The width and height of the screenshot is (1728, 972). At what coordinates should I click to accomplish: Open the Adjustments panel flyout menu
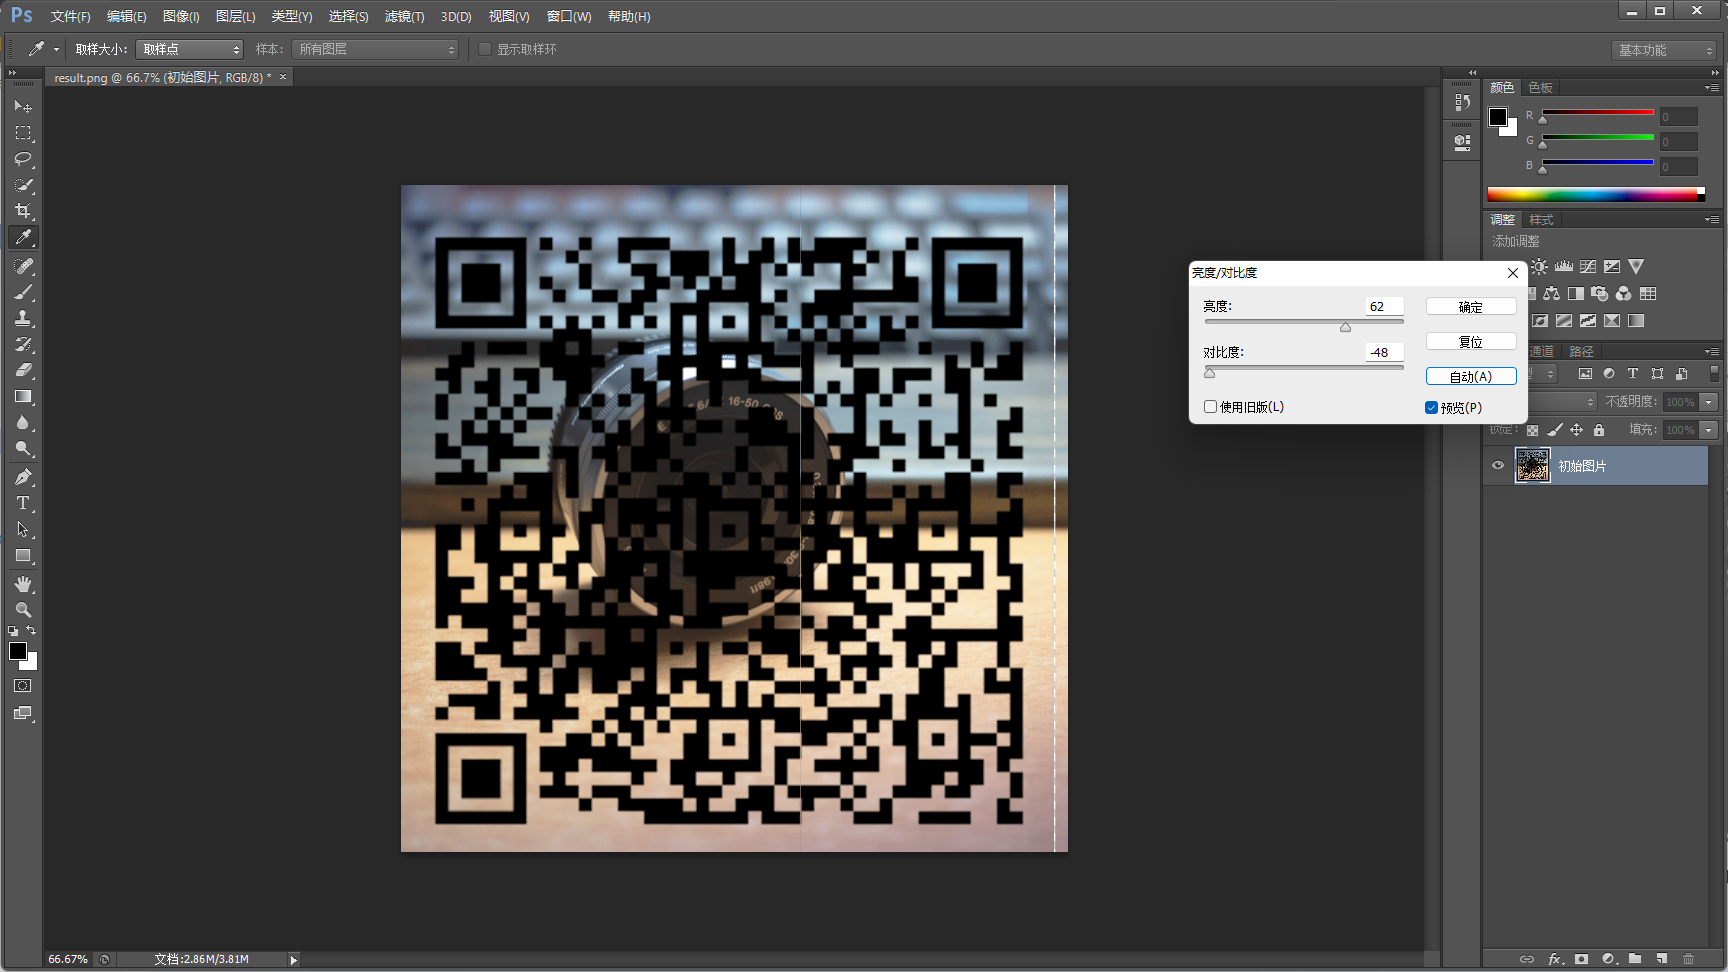1712,220
